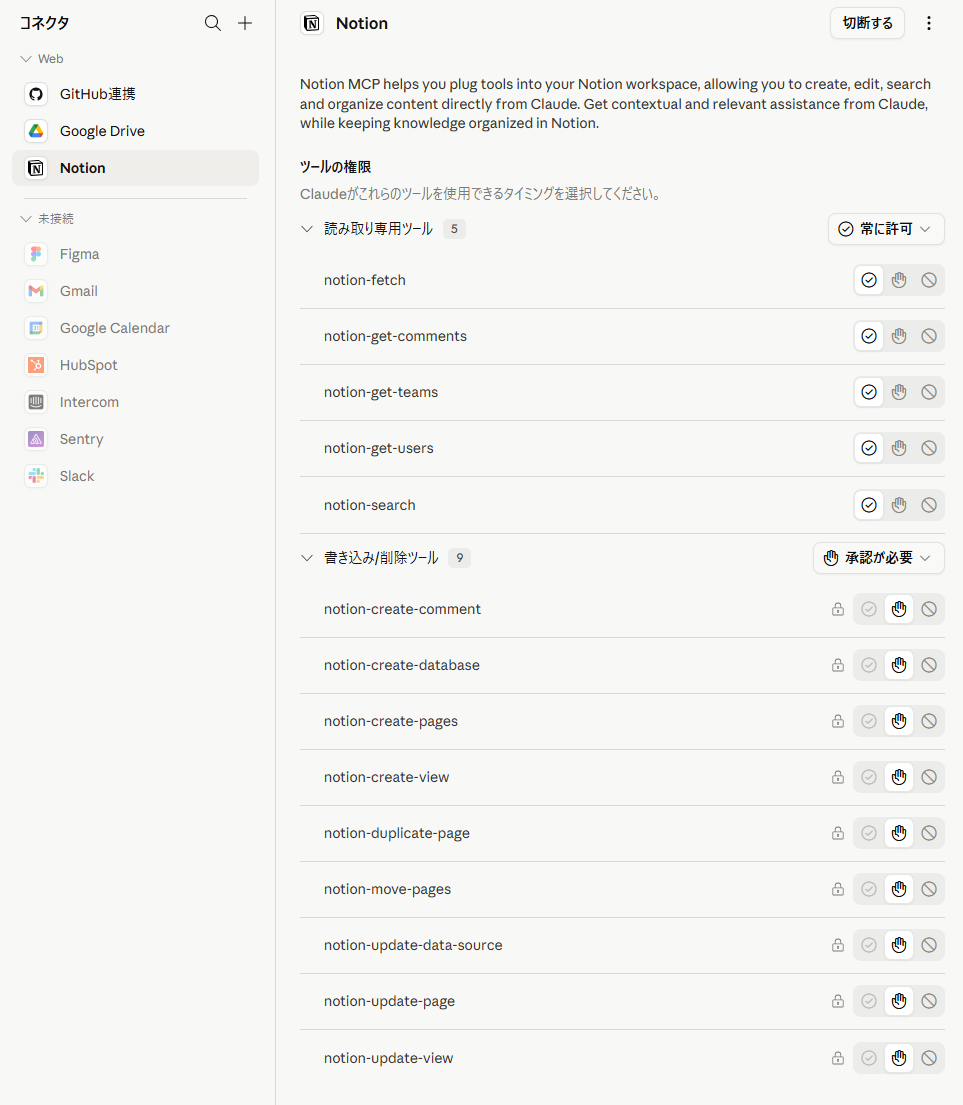Viewport: 963px width, 1105px height.
Task: Select the Google Drive connector
Action: coord(135,131)
